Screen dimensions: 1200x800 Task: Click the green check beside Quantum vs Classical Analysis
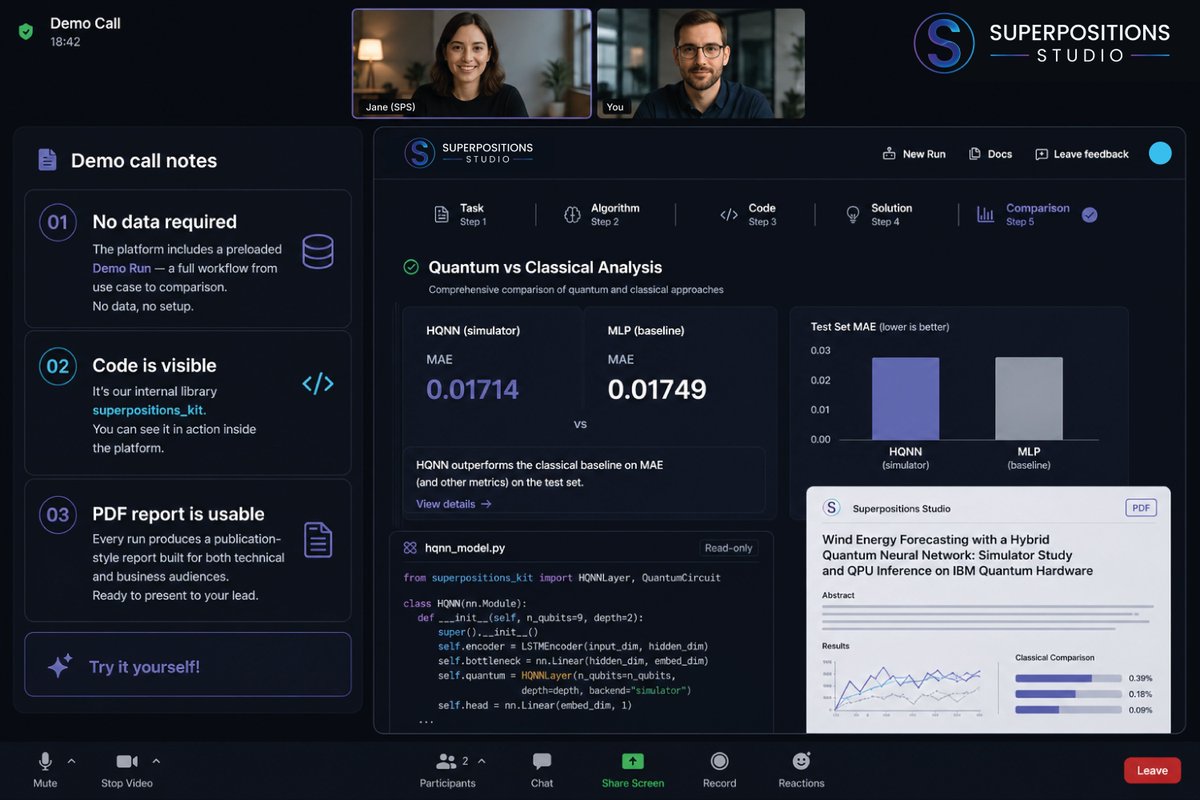pos(411,267)
